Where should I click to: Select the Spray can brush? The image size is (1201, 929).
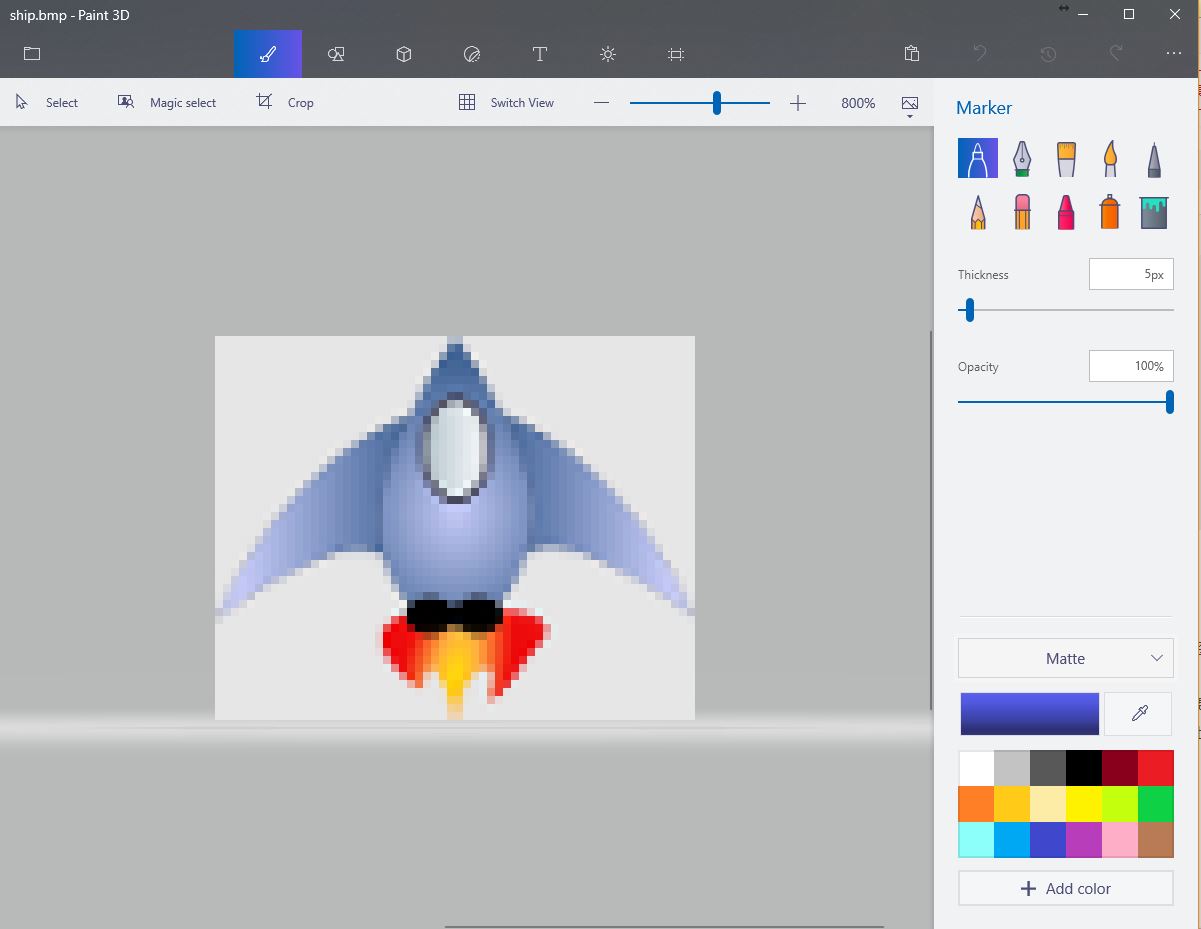click(1109, 211)
